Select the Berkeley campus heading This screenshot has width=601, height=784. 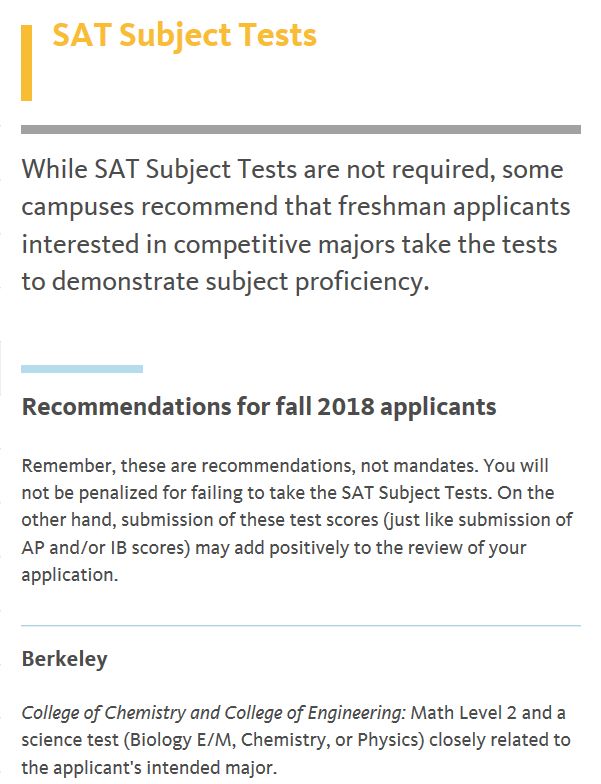point(64,659)
